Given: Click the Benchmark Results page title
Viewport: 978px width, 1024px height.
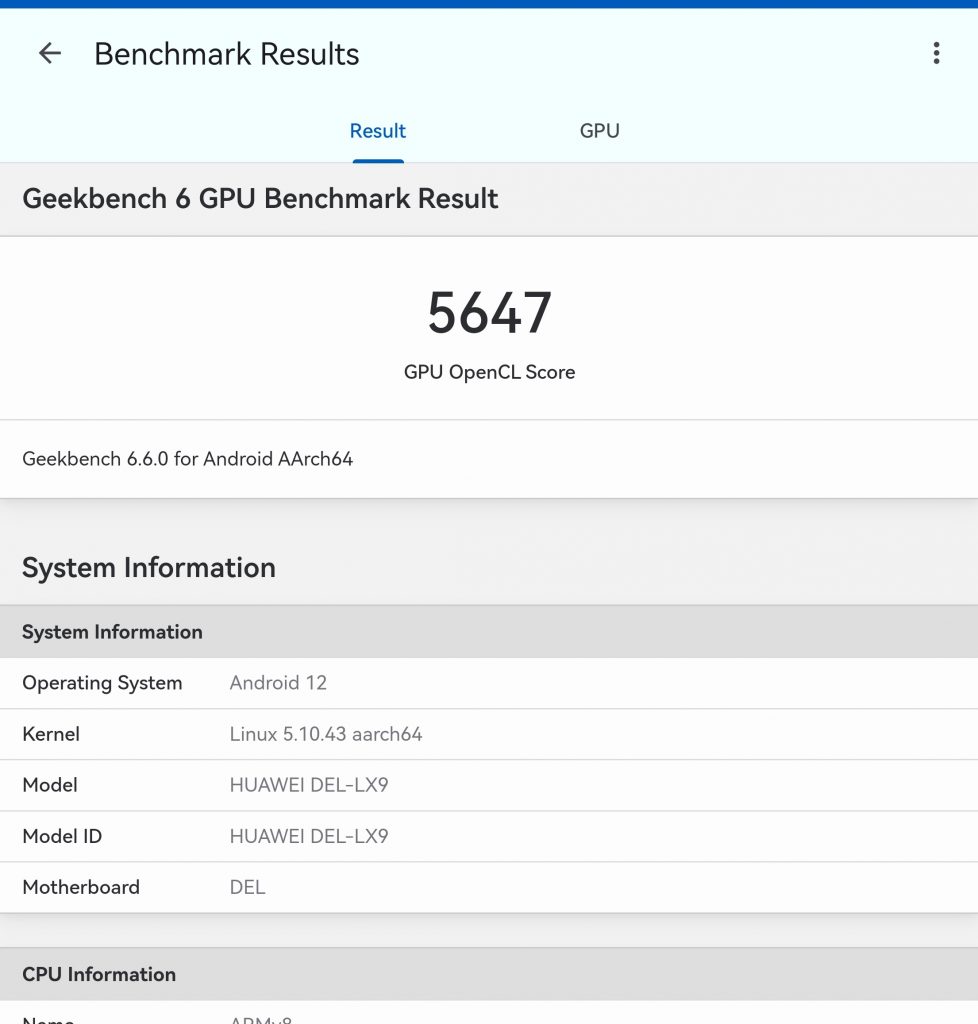Looking at the screenshot, I should pyautogui.click(x=227, y=54).
